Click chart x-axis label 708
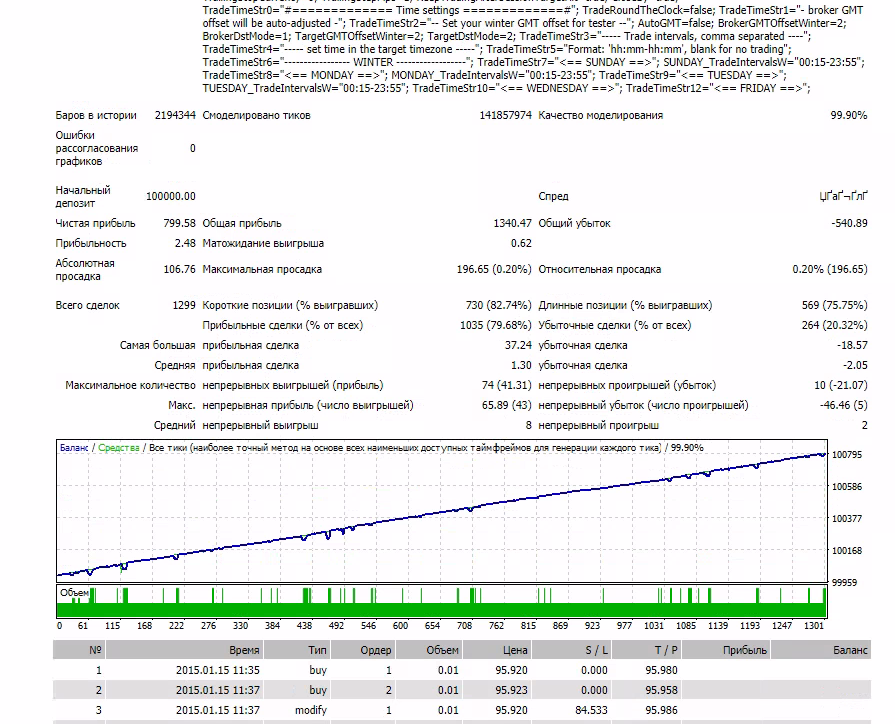This screenshot has width=895, height=724. click(x=464, y=626)
